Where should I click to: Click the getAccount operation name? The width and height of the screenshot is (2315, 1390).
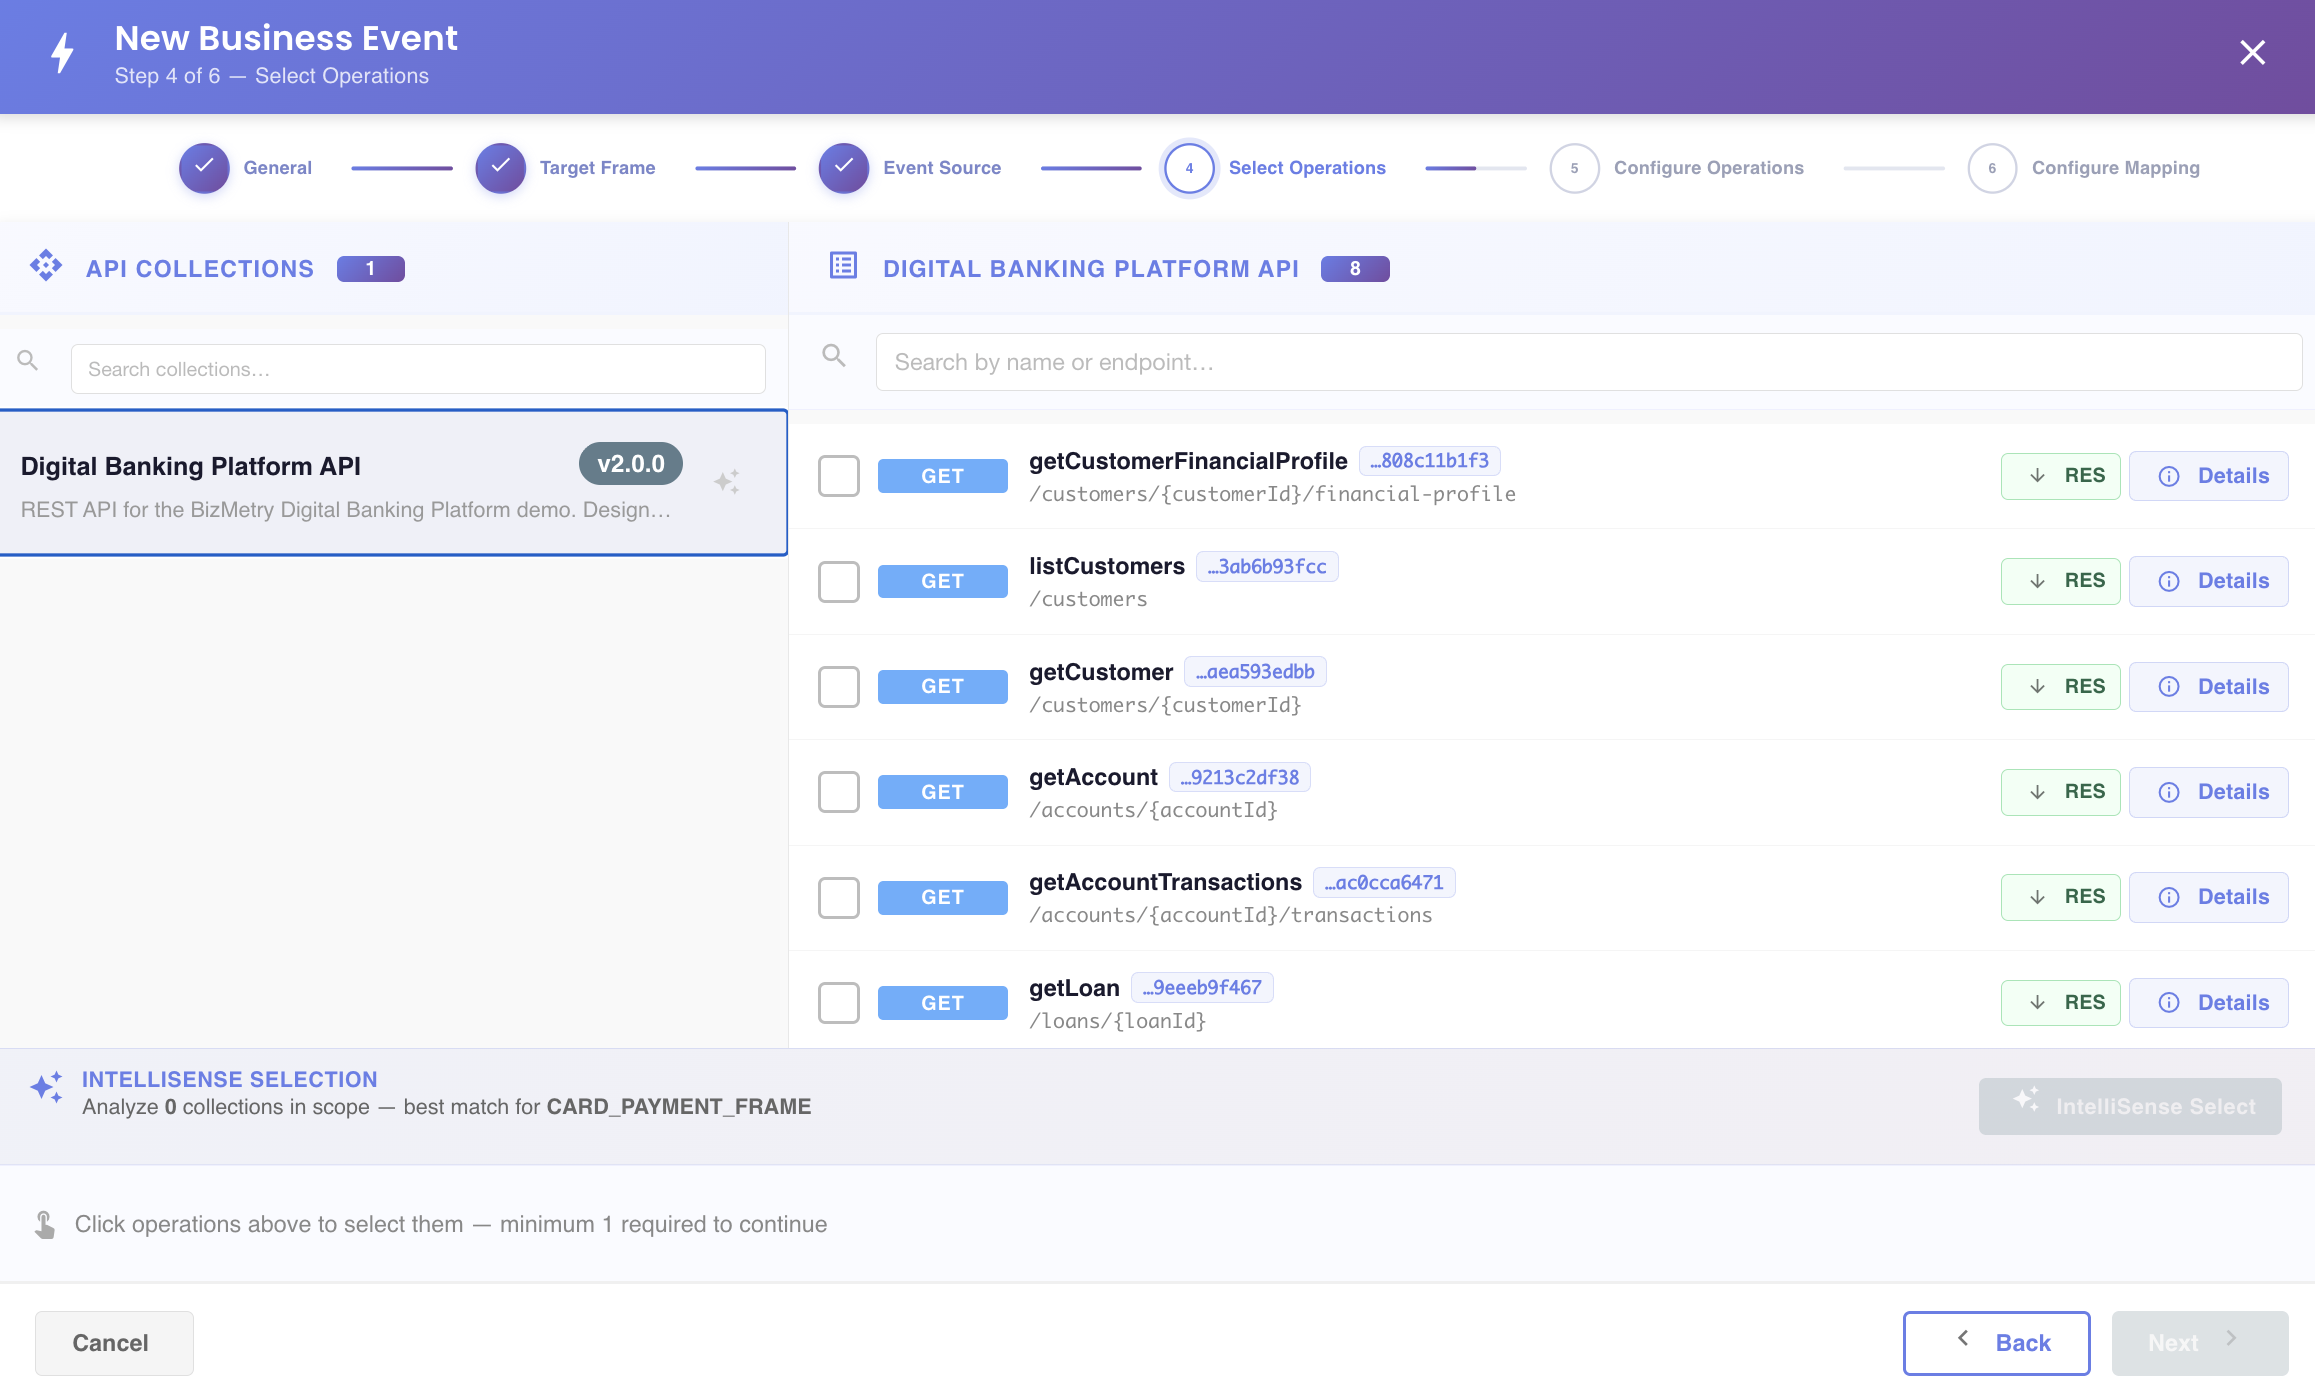point(1093,777)
